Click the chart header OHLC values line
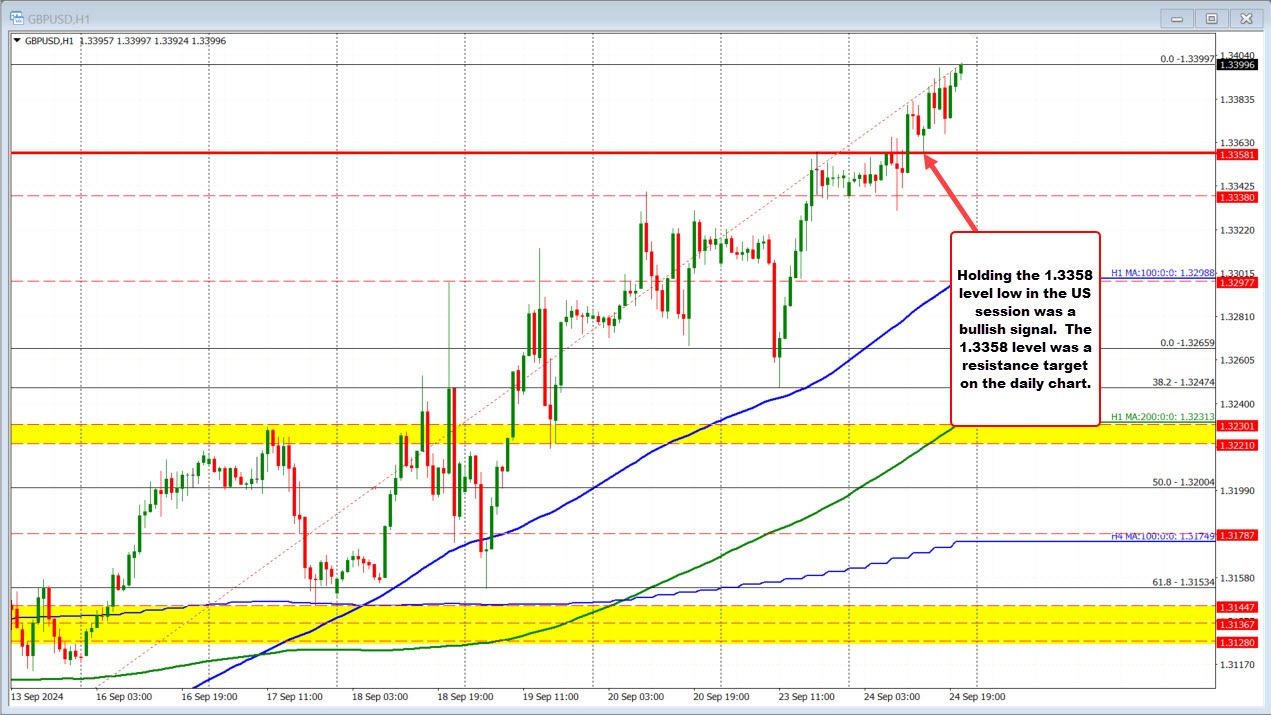 click(x=125, y=41)
